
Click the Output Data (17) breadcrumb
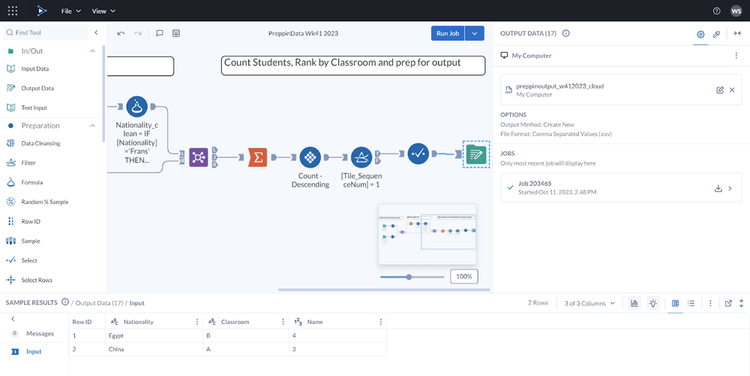click(x=98, y=303)
